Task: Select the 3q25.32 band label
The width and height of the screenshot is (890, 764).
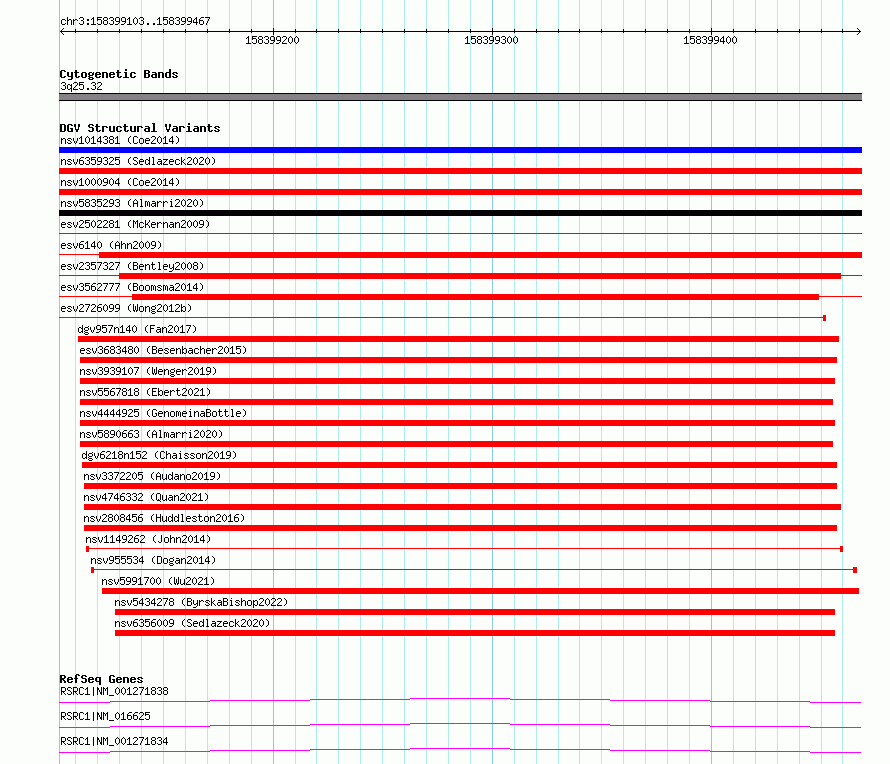Action: 81,86
